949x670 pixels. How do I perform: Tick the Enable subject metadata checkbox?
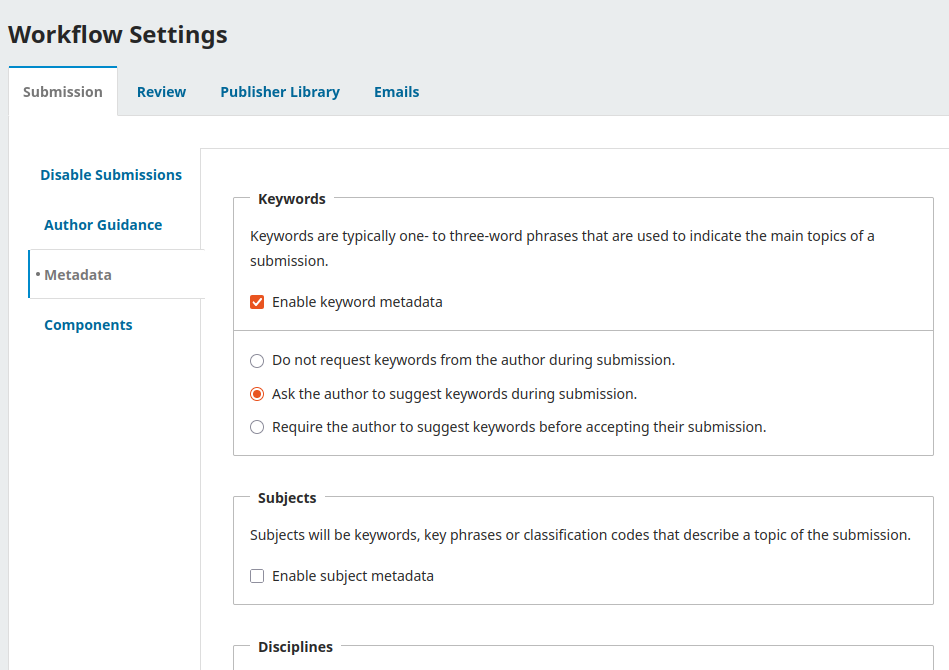[x=257, y=576]
